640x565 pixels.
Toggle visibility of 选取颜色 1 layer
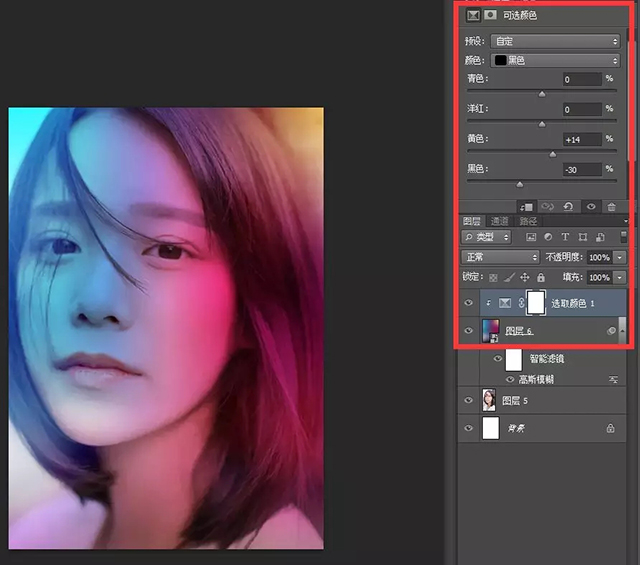tap(469, 302)
